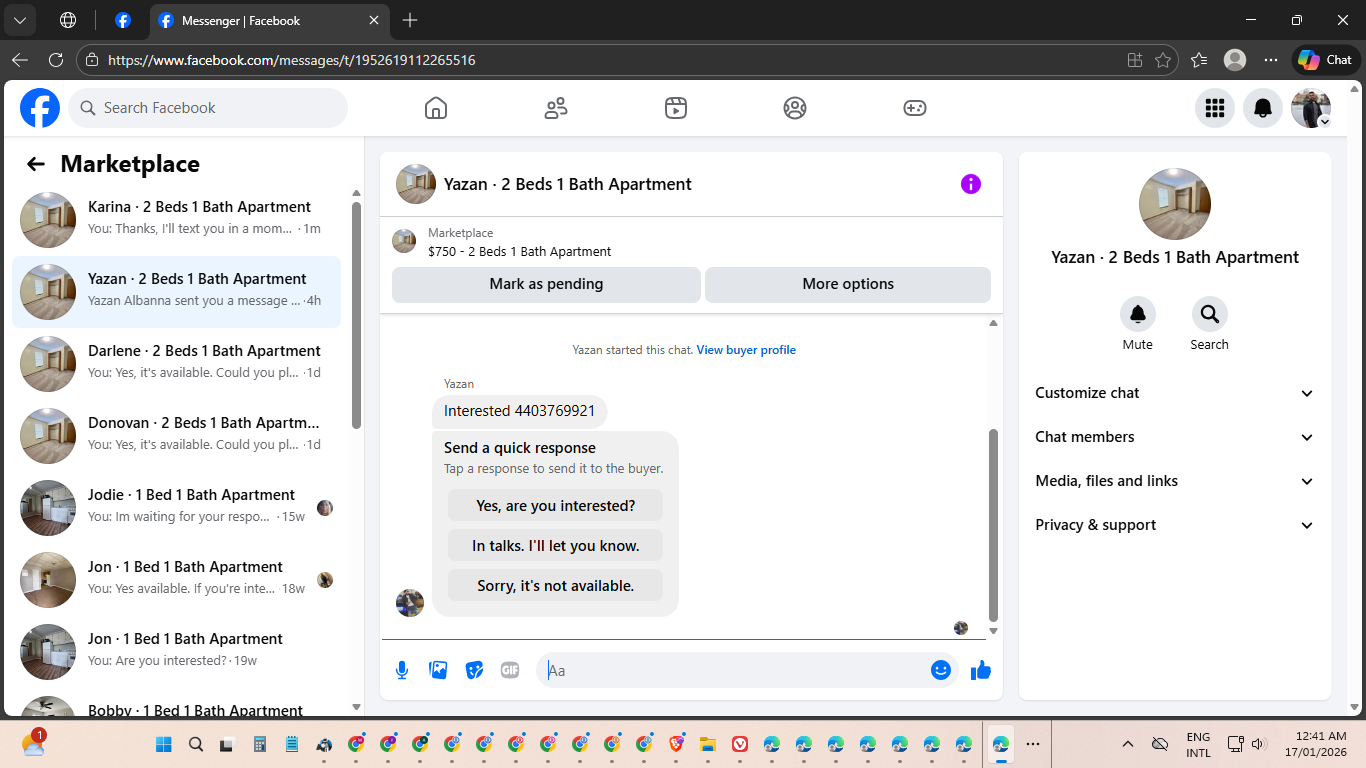This screenshot has height=768, width=1366.
Task: Open the Video (Reels) navigation icon
Action: coord(676,108)
